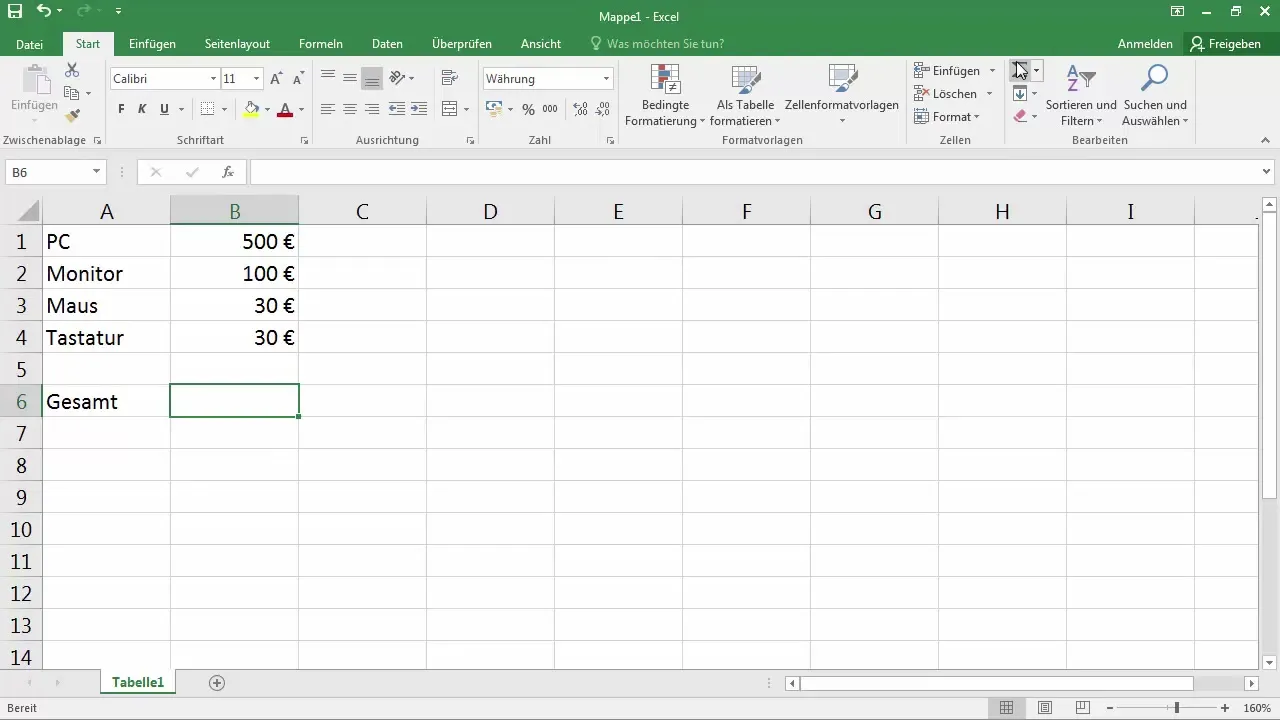Apply thousands separator 000 format
This screenshot has height=720, width=1280.
(550, 109)
